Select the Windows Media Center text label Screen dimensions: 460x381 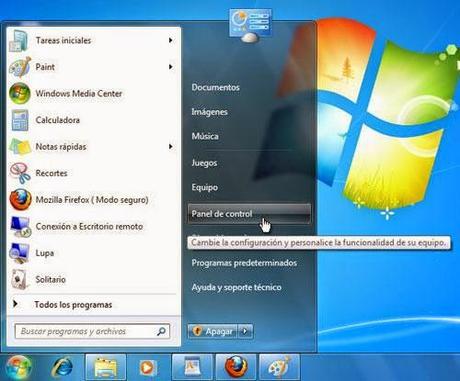79,94
